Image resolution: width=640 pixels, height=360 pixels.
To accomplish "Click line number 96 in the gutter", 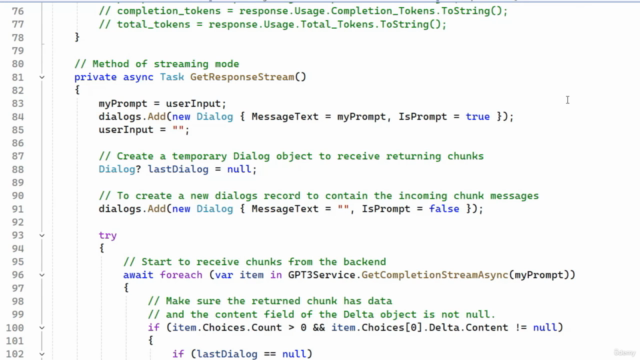I will coord(18,275).
